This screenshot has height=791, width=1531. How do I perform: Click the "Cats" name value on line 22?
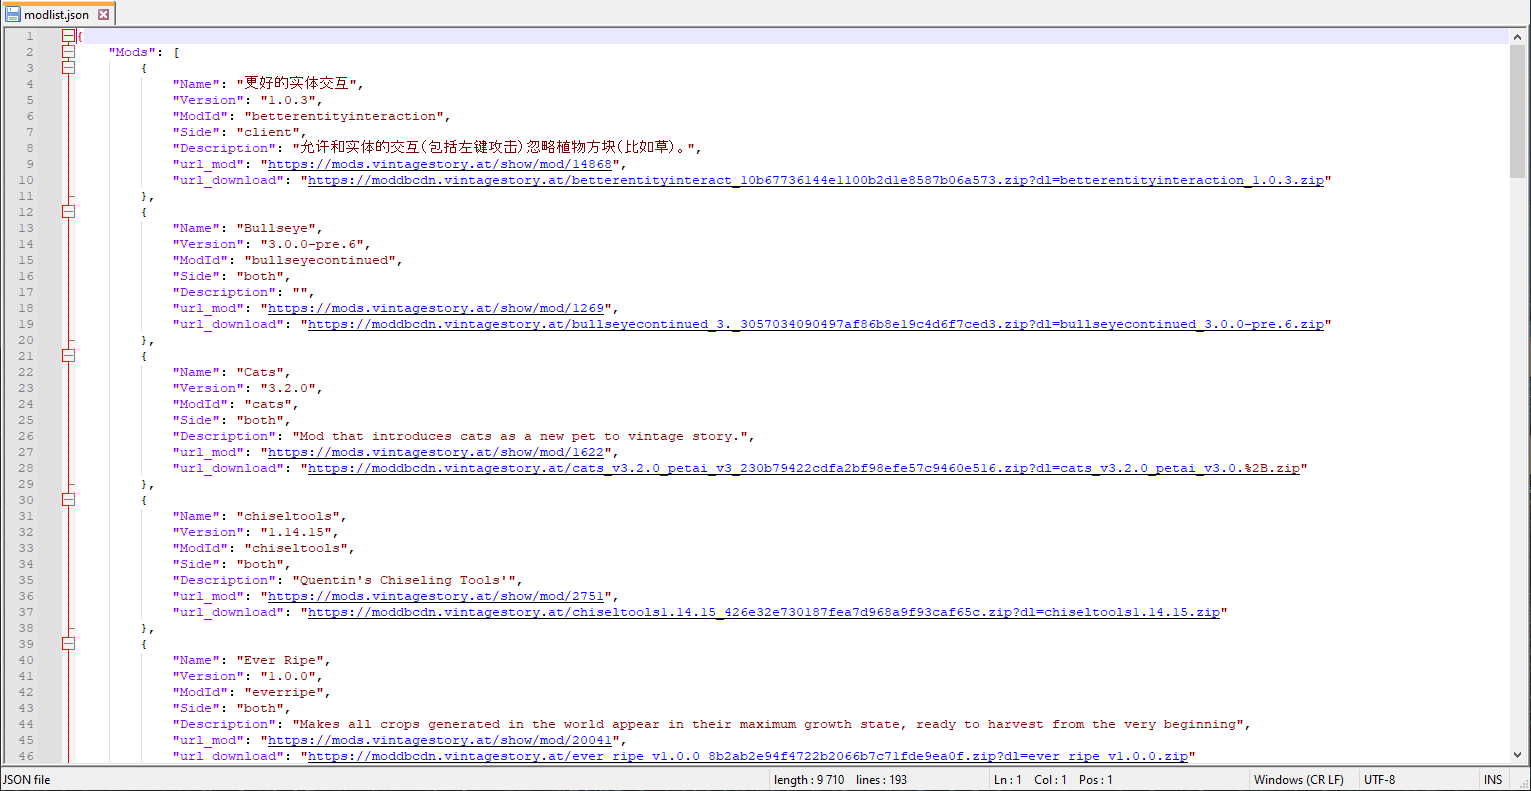pos(260,372)
